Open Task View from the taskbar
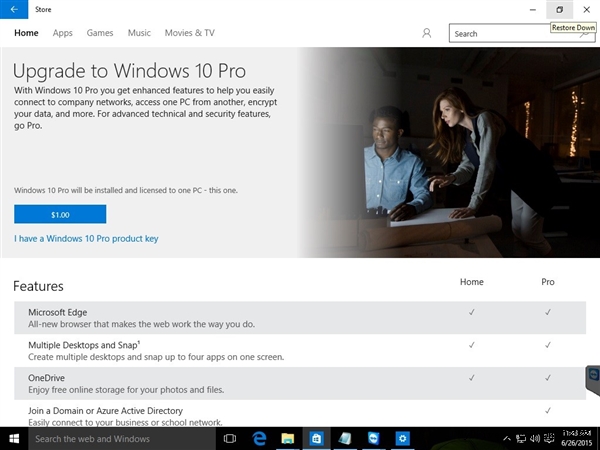 coord(230,438)
